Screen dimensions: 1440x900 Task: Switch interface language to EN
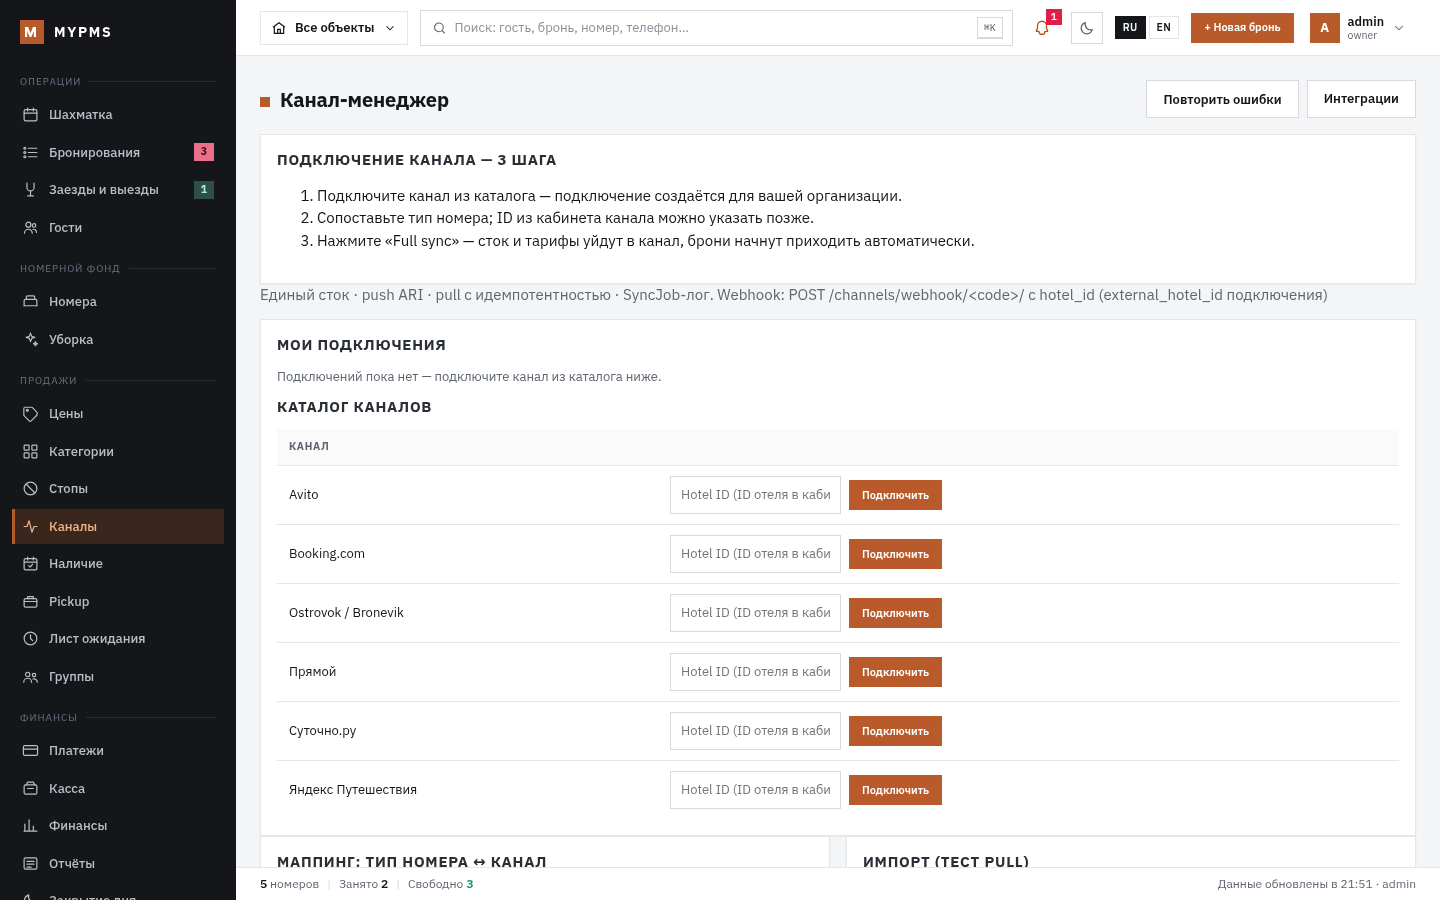click(1163, 28)
